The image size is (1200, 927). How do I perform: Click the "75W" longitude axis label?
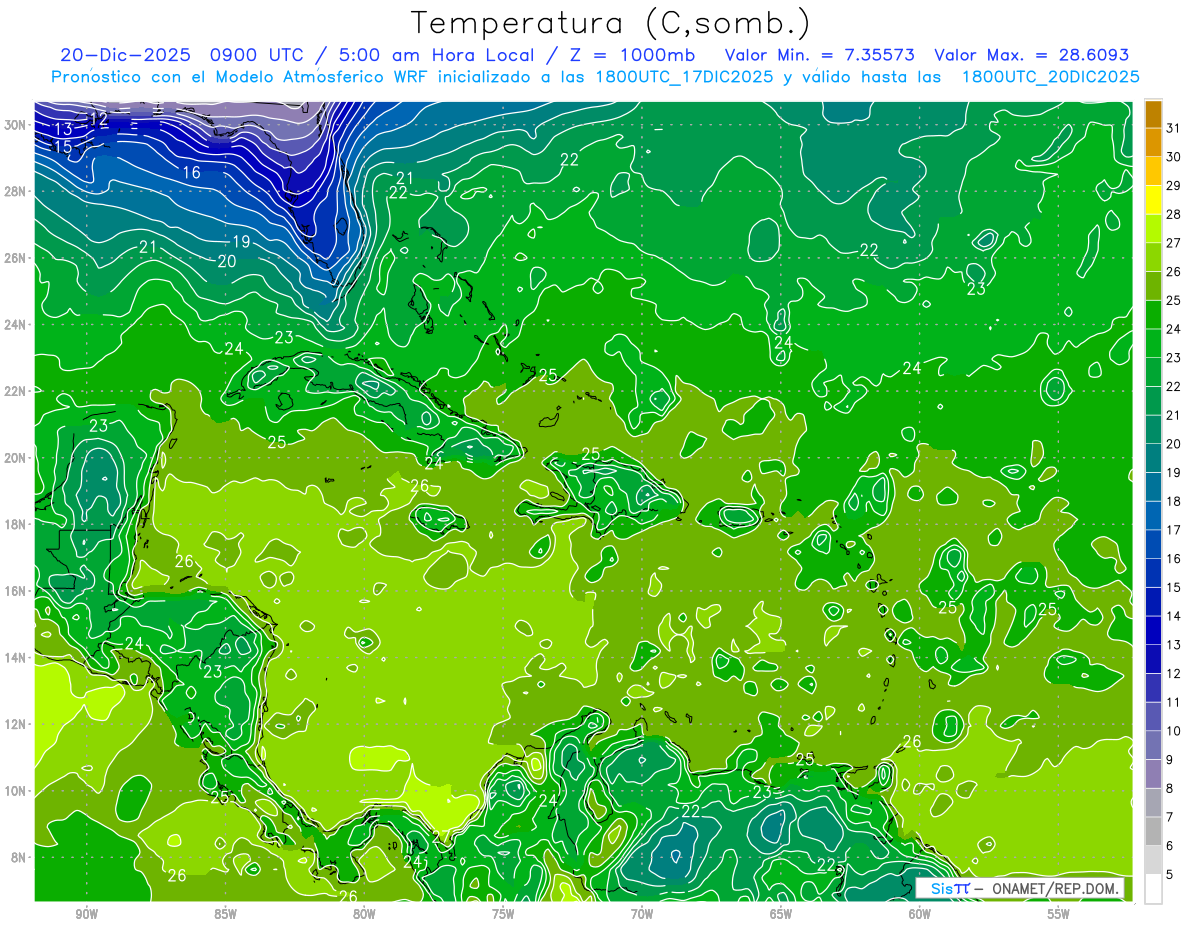tap(503, 914)
